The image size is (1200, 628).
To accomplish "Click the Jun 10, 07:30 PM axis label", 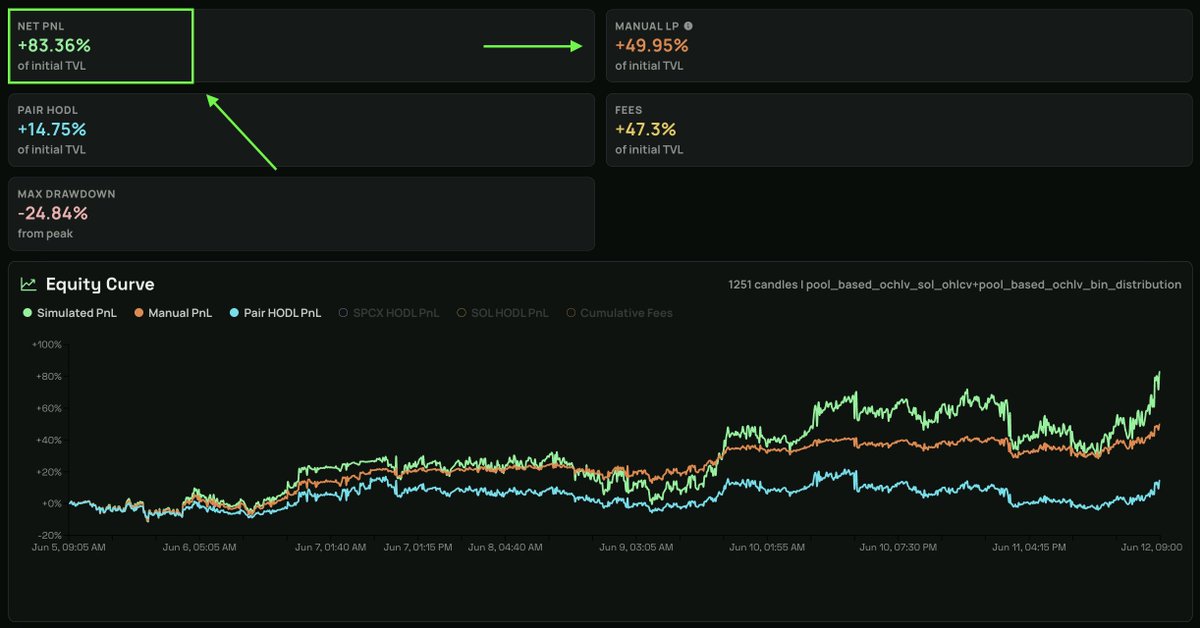I will tap(898, 548).
